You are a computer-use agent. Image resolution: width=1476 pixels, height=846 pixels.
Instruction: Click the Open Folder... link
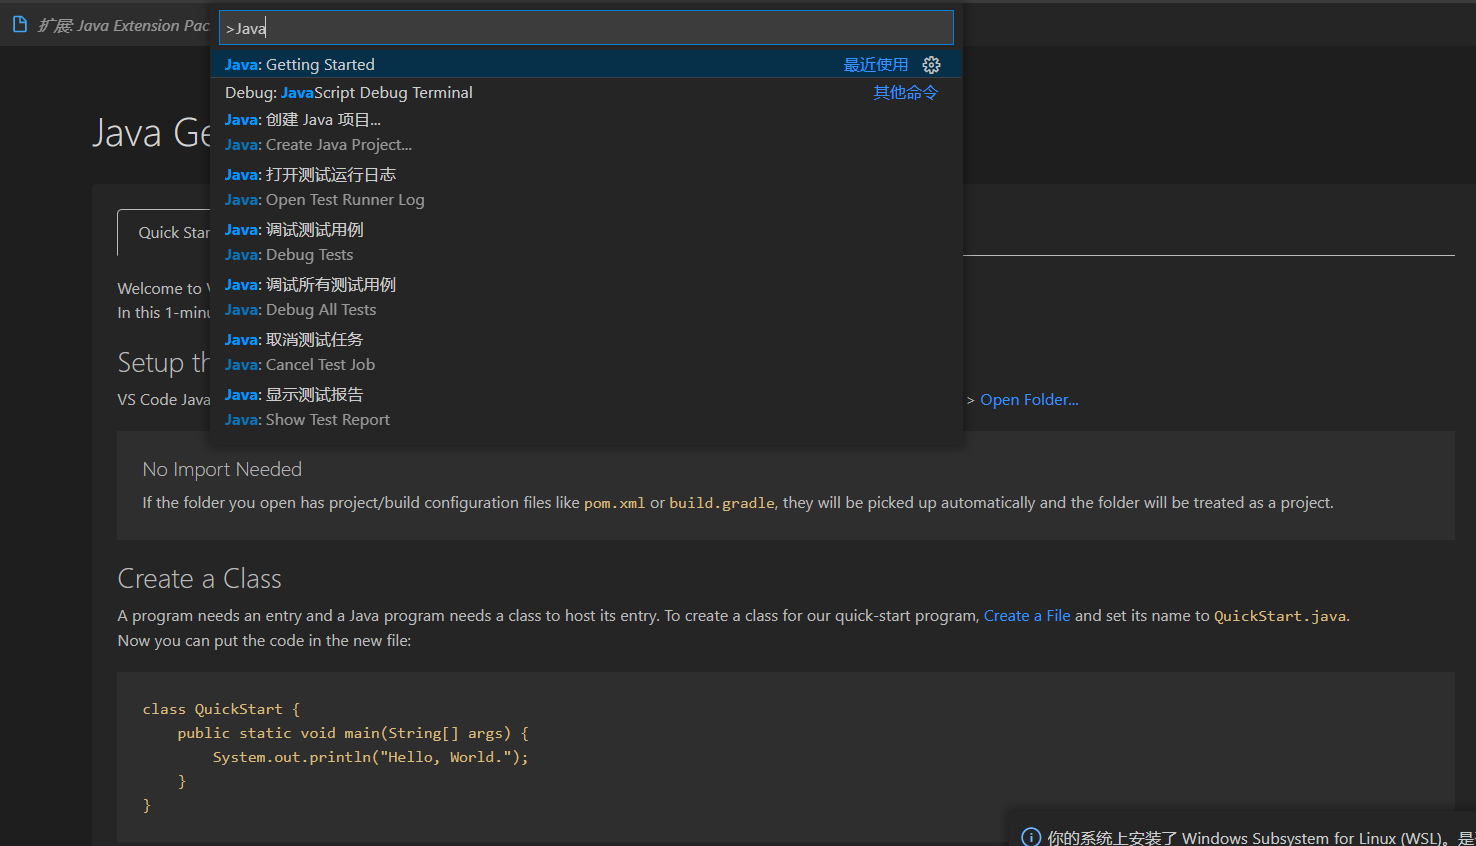1029,400
